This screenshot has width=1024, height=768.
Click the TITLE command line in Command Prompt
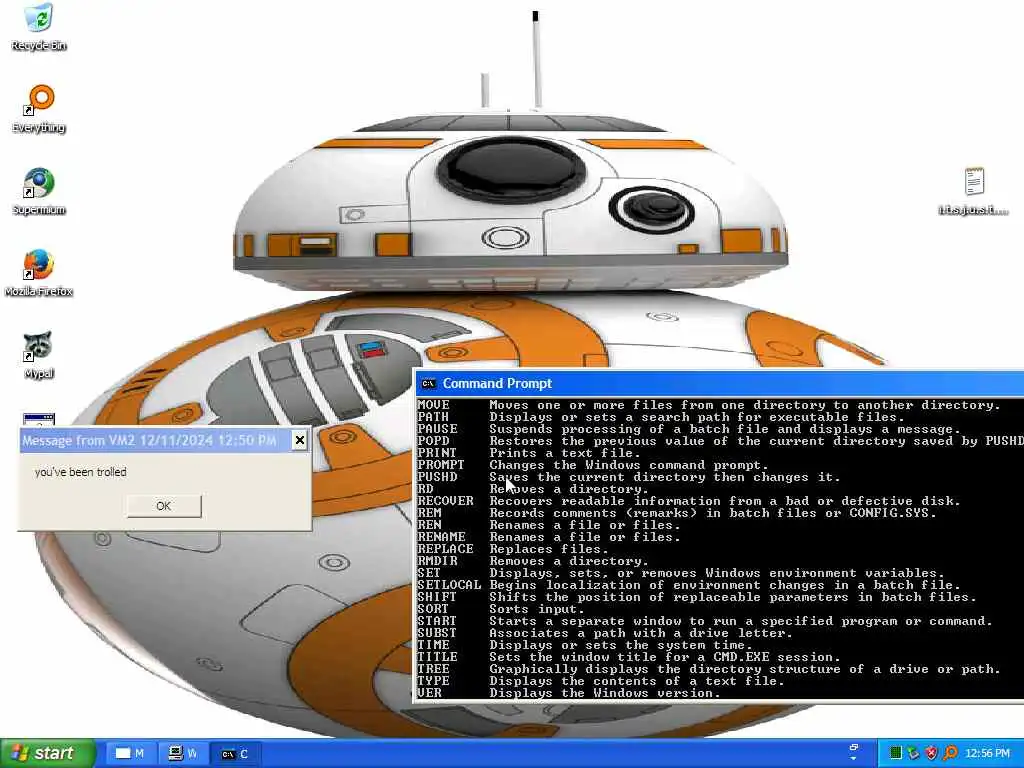[x=630, y=657]
